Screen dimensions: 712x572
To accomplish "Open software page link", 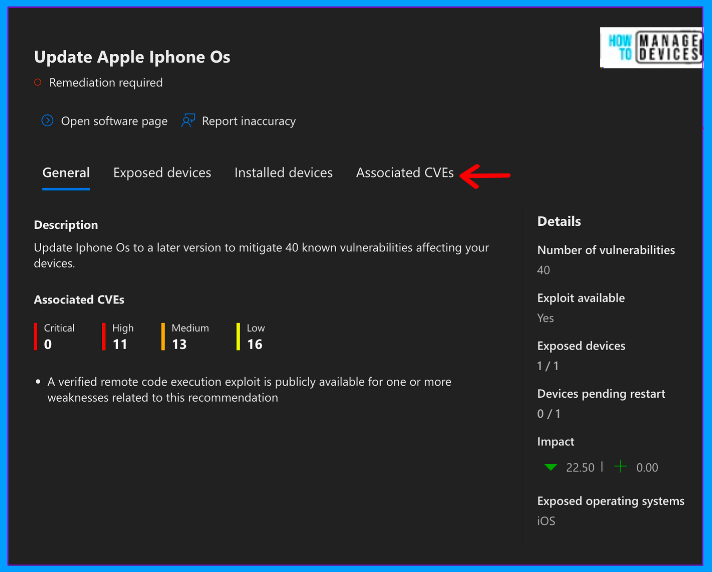I will (114, 121).
